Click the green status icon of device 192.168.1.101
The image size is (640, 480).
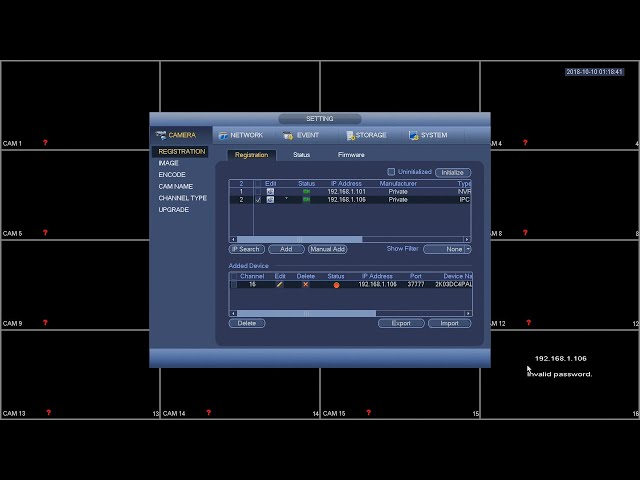pyautogui.click(x=306, y=191)
